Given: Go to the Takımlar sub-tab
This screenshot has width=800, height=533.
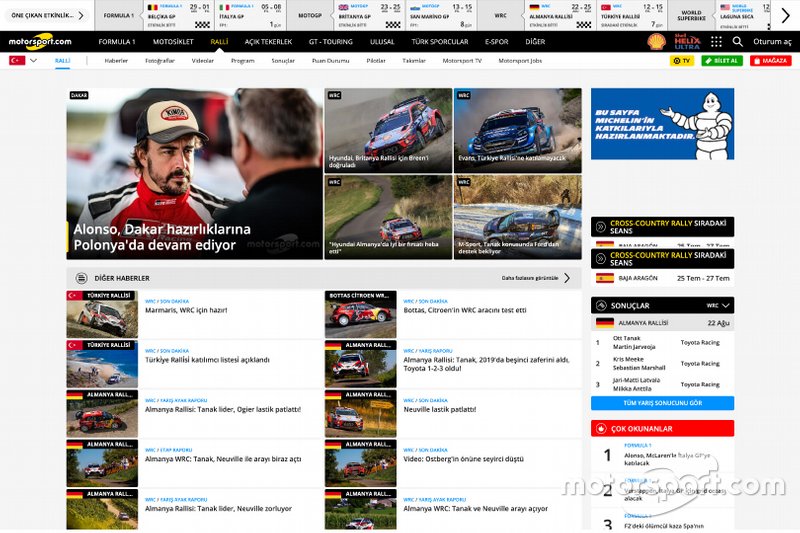Looking at the screenshot, I should pos(414,61).
